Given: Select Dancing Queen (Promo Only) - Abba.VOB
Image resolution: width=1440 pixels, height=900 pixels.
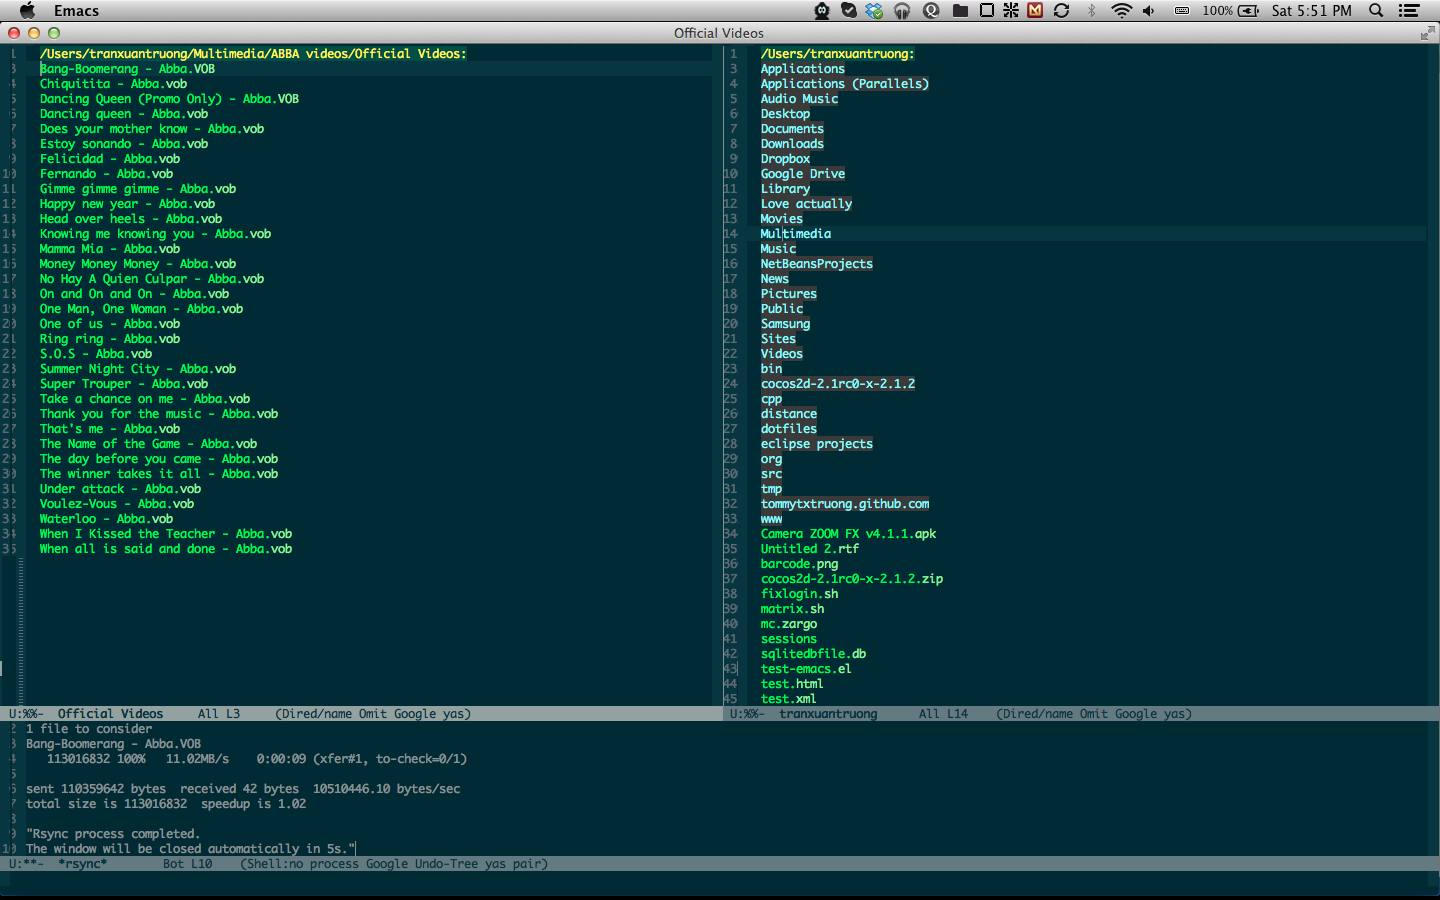Looking at the screenshot, I should [169, 99].
